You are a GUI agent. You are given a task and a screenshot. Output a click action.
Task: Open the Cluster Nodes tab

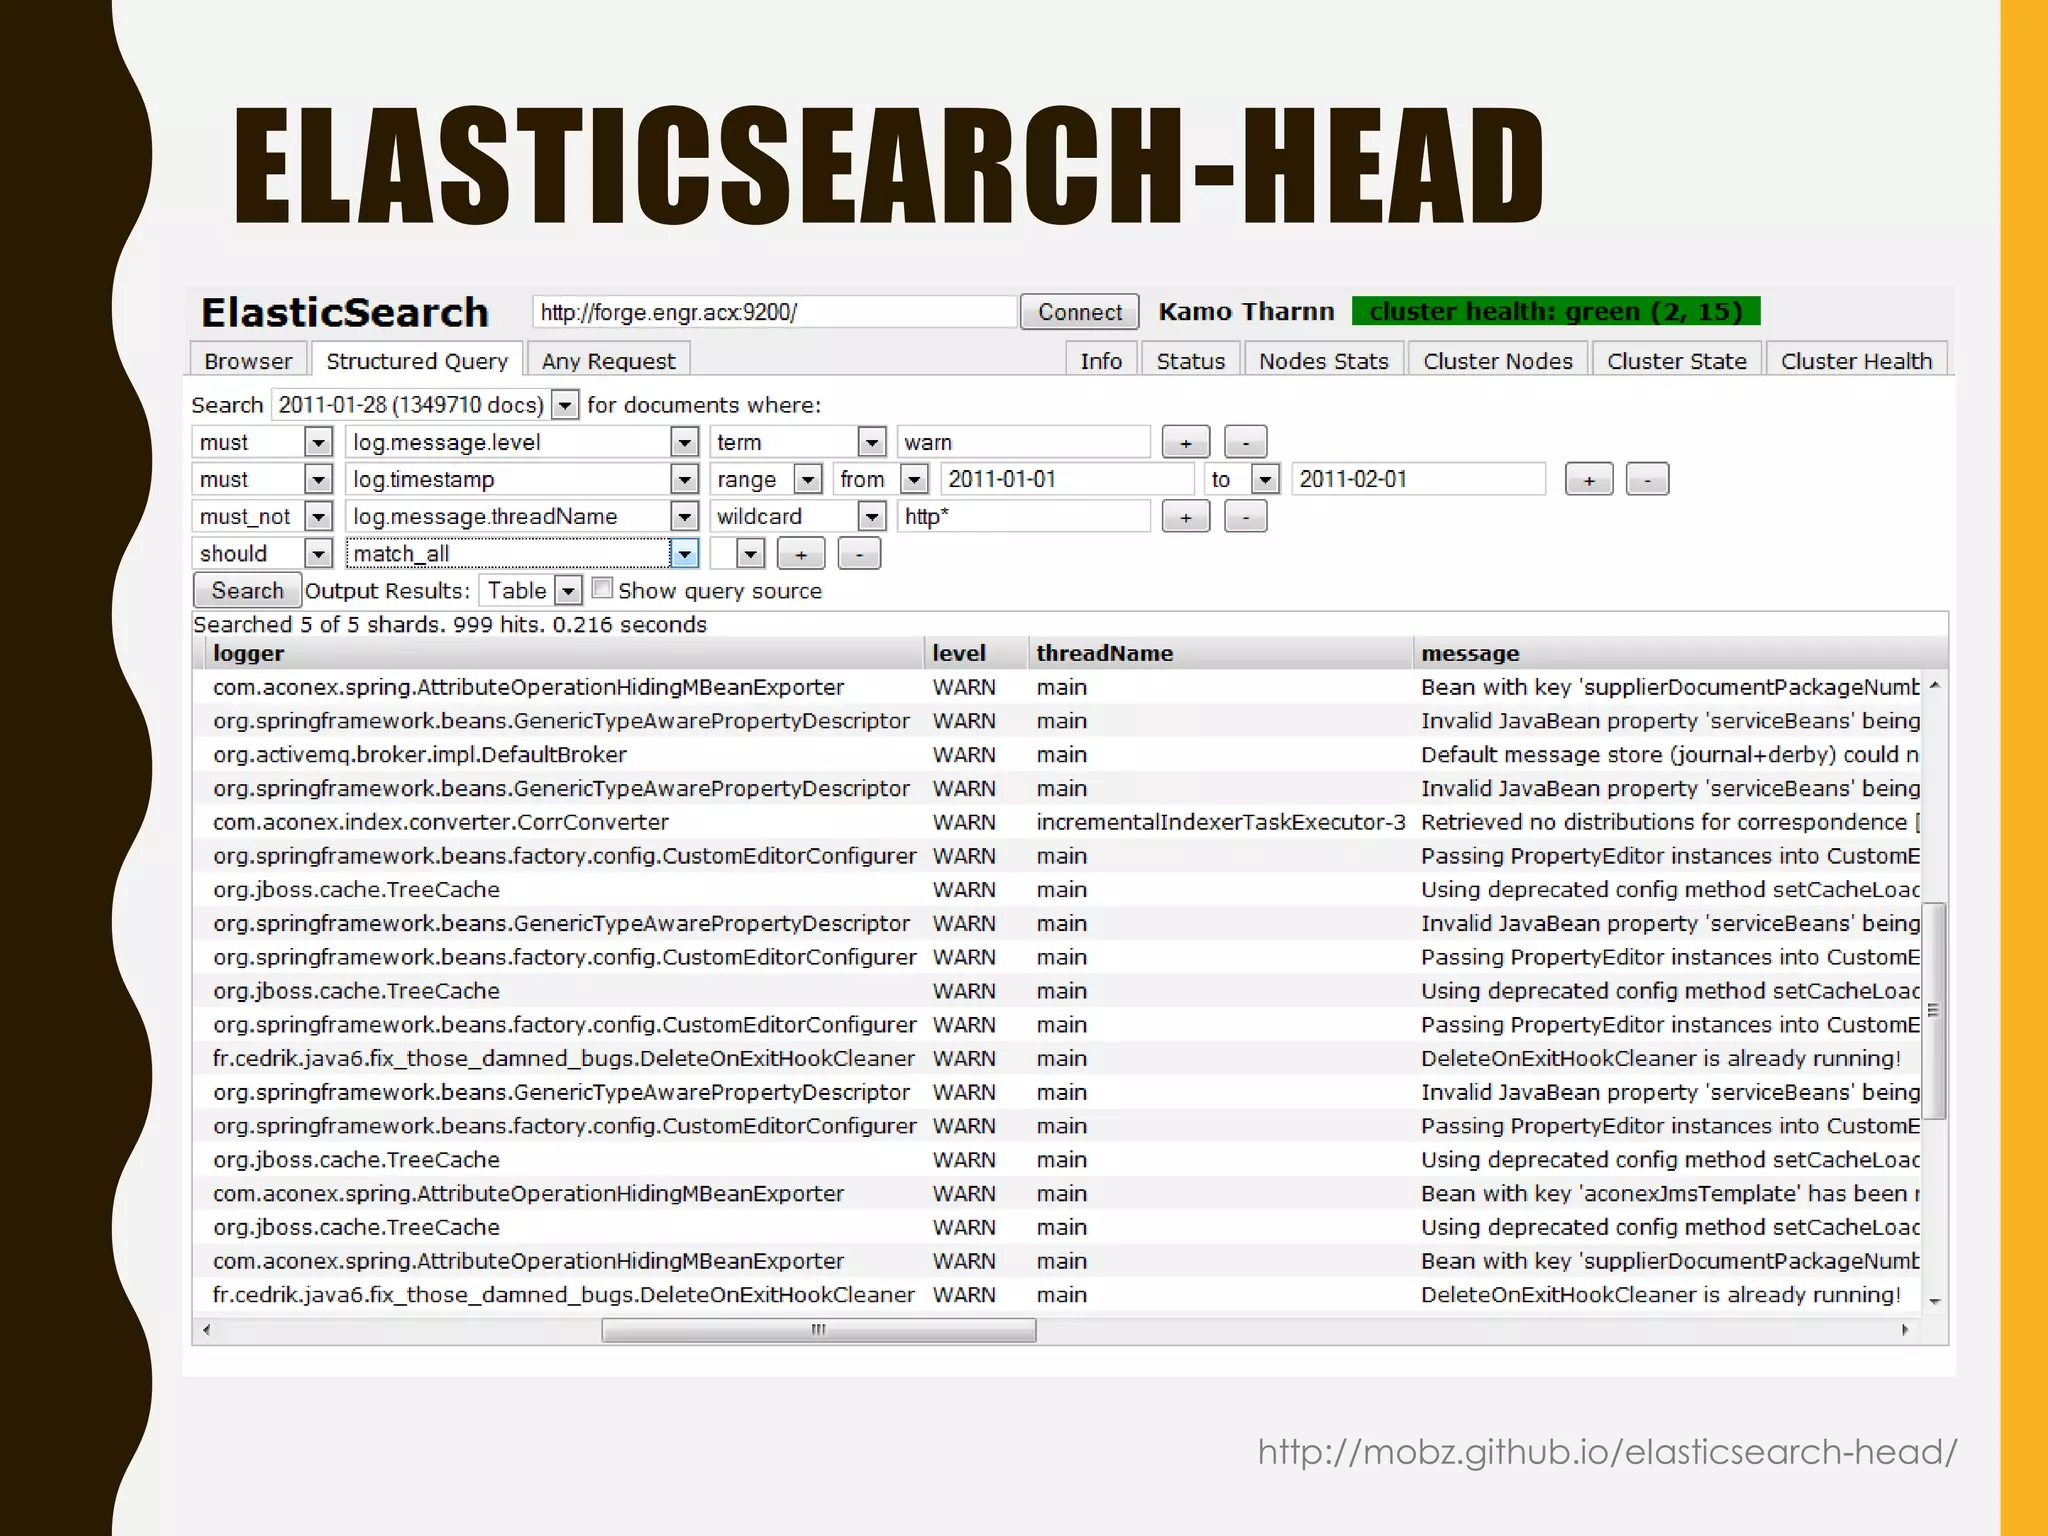click(x=1498, y=360)
